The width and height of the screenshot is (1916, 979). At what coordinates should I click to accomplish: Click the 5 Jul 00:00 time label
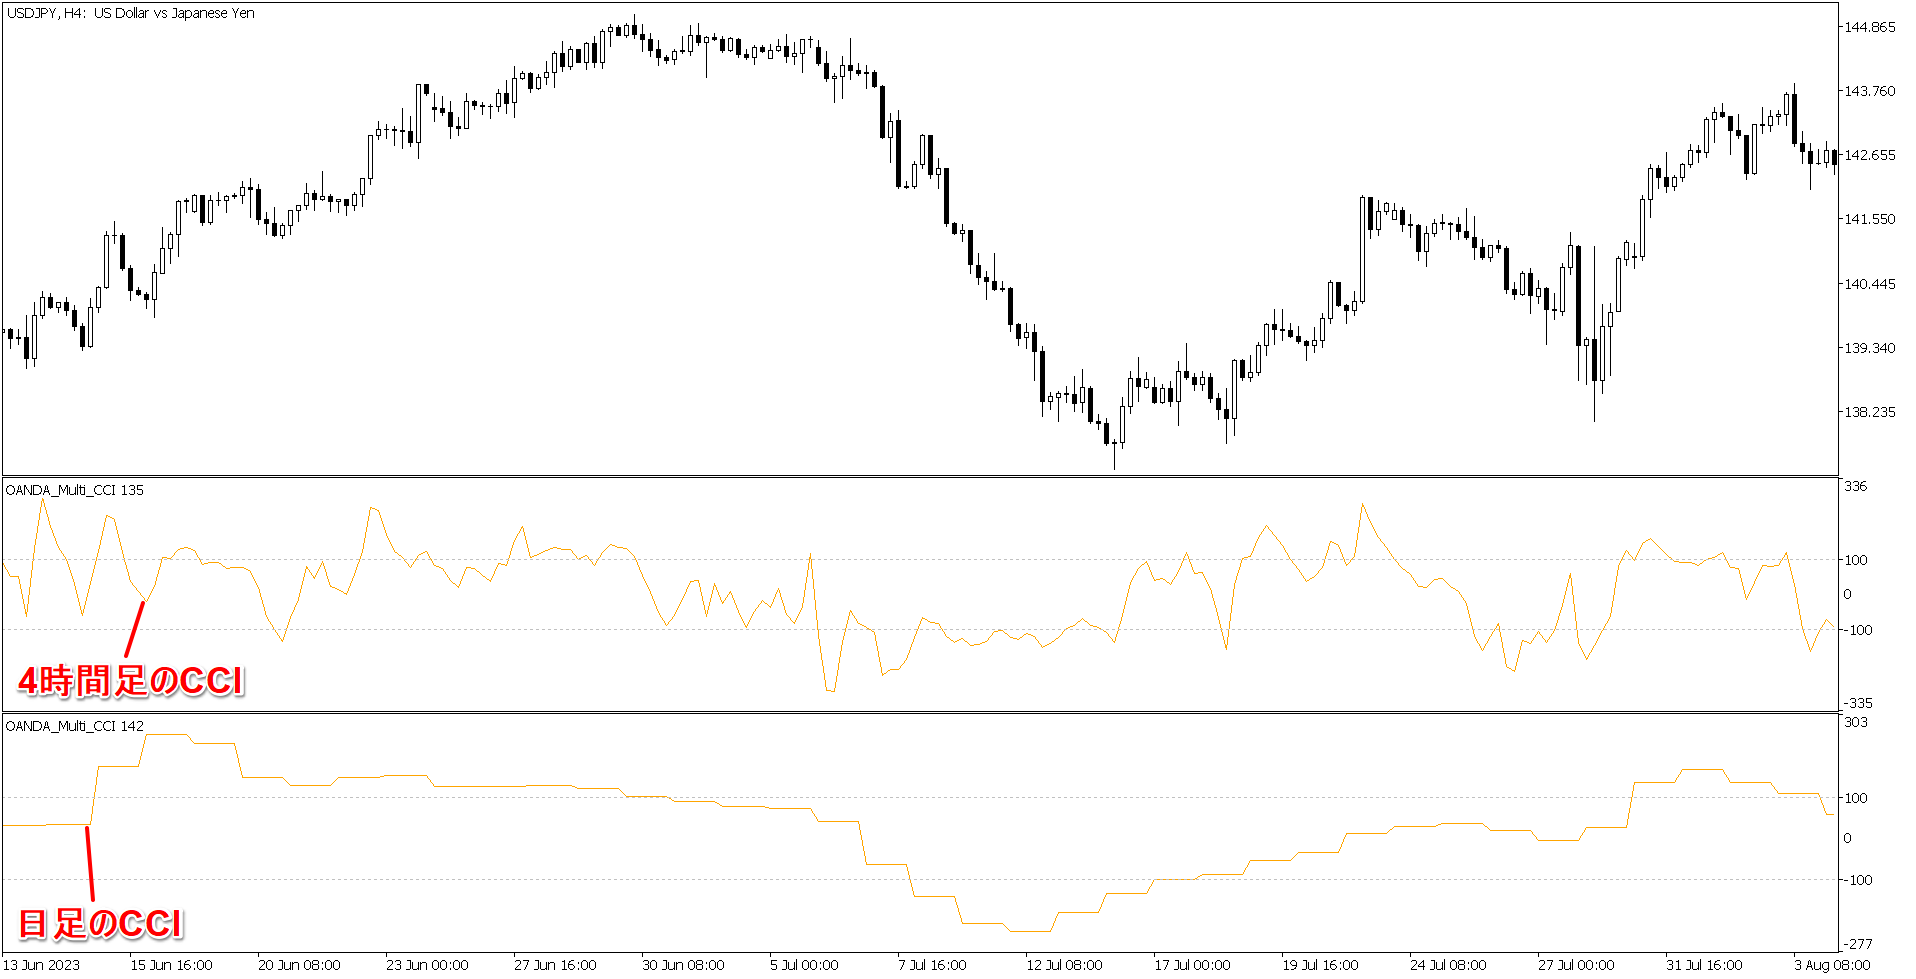(804, 965)
